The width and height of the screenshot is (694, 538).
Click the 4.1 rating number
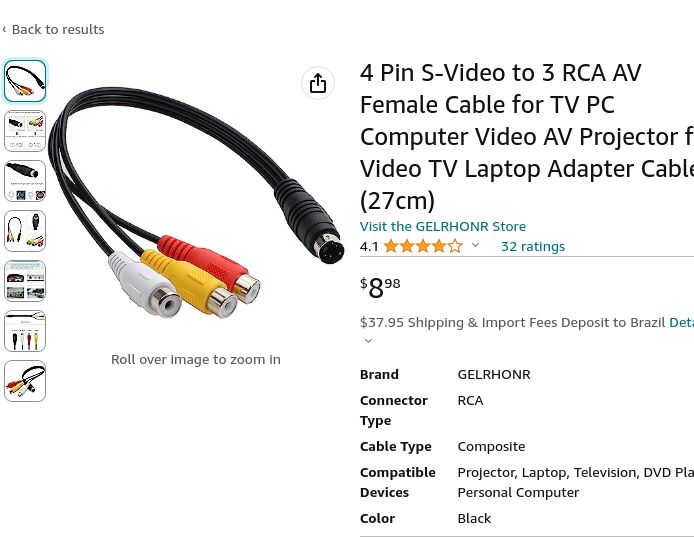pos(369,246)
